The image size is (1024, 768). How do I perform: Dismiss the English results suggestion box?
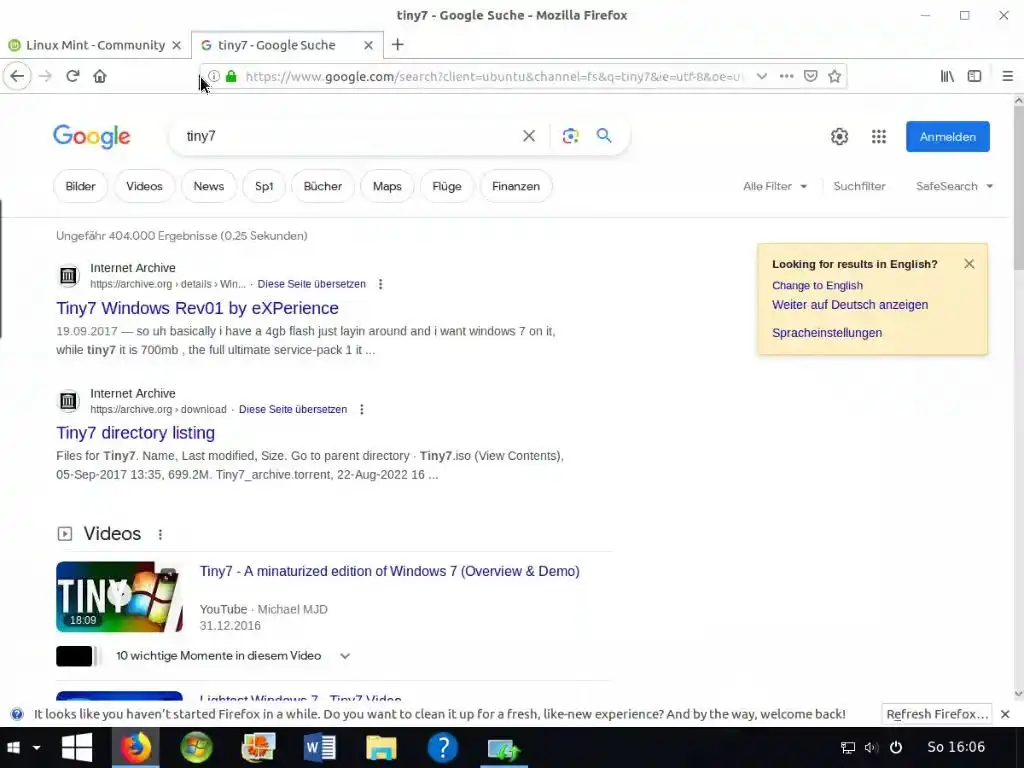[969, 264]
